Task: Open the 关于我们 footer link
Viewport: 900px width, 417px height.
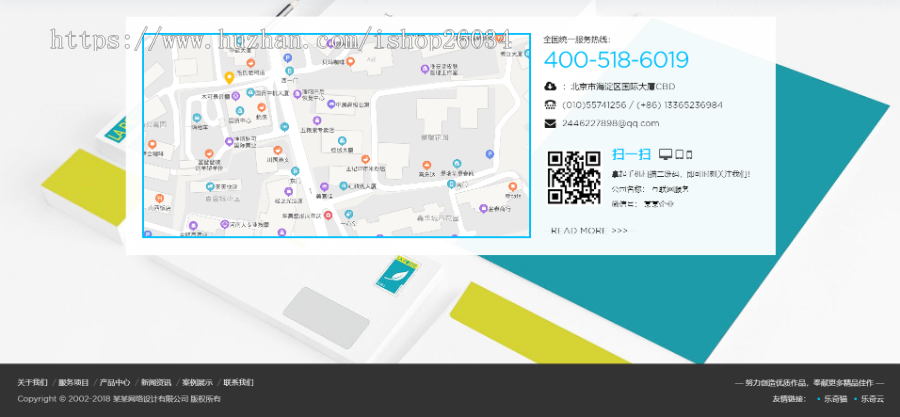Action: pyautogui.click(x=32, y=383)
